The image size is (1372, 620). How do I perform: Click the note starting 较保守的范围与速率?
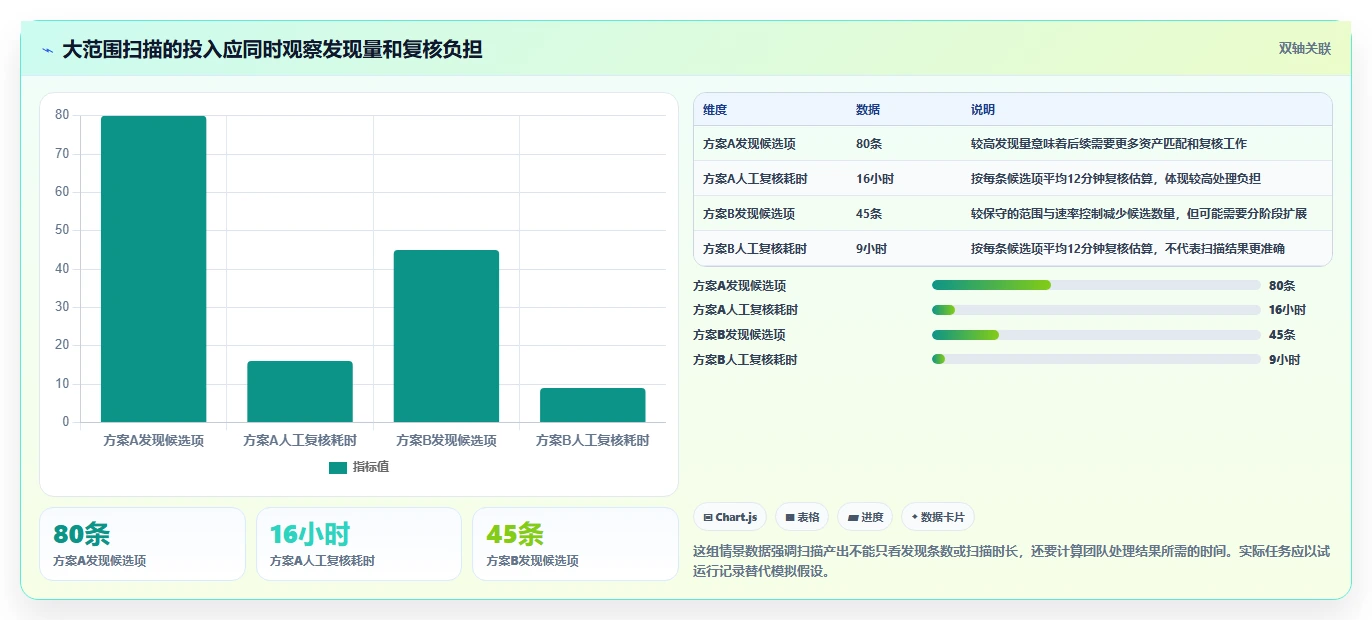1139,214
